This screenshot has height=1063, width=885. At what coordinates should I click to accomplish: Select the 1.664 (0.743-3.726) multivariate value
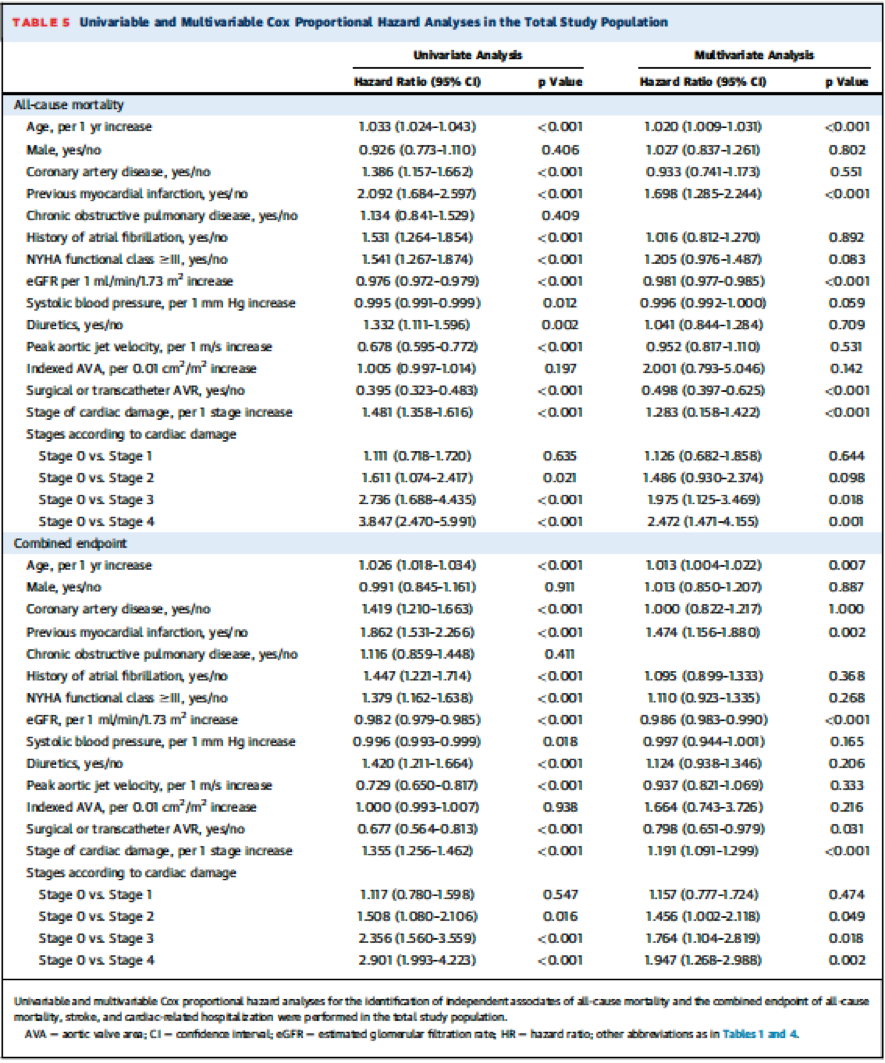(x=702, y=807)
